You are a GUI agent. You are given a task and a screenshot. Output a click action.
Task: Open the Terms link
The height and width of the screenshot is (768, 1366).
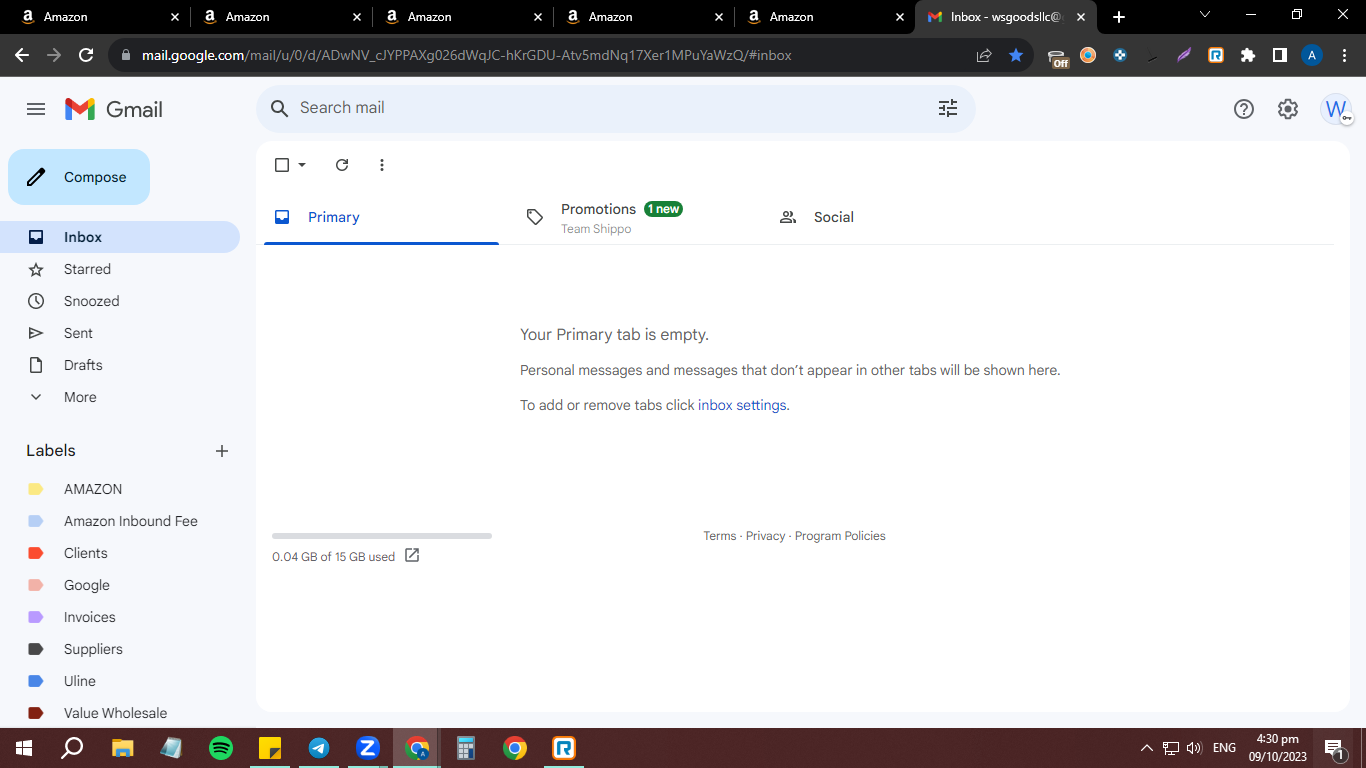point(719,536)
